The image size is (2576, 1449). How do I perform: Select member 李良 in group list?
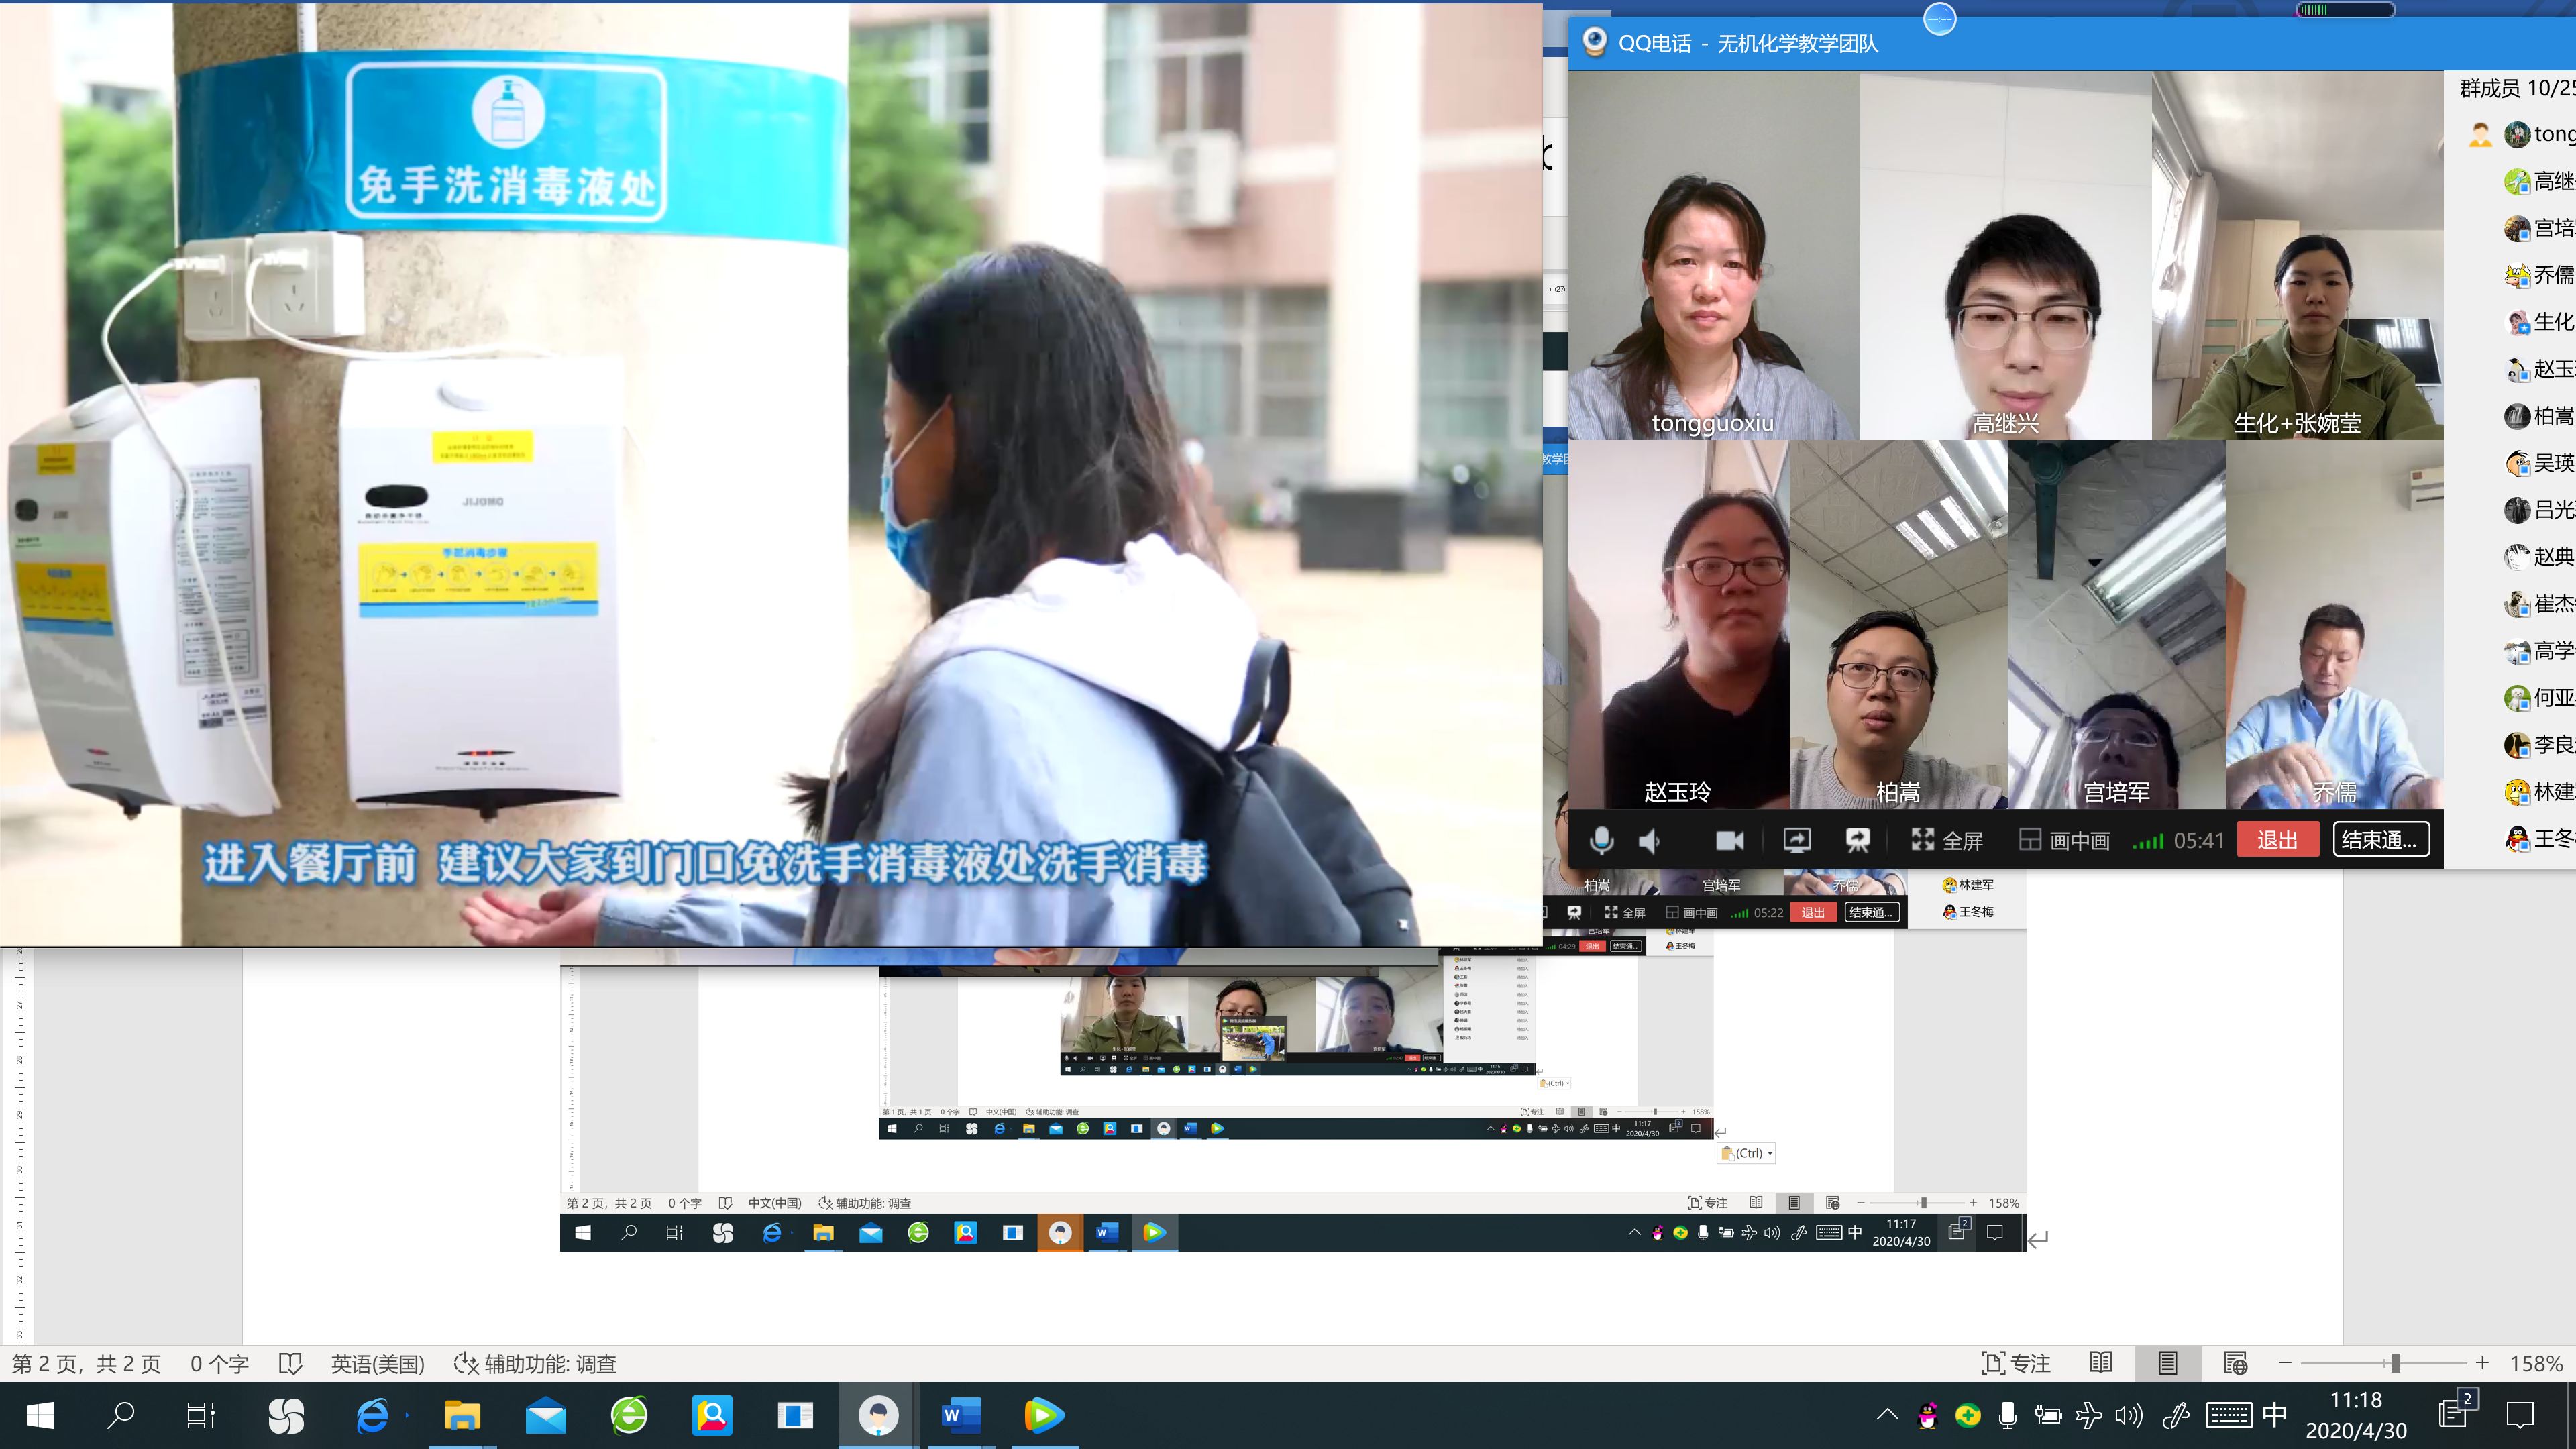(2538, 745)
